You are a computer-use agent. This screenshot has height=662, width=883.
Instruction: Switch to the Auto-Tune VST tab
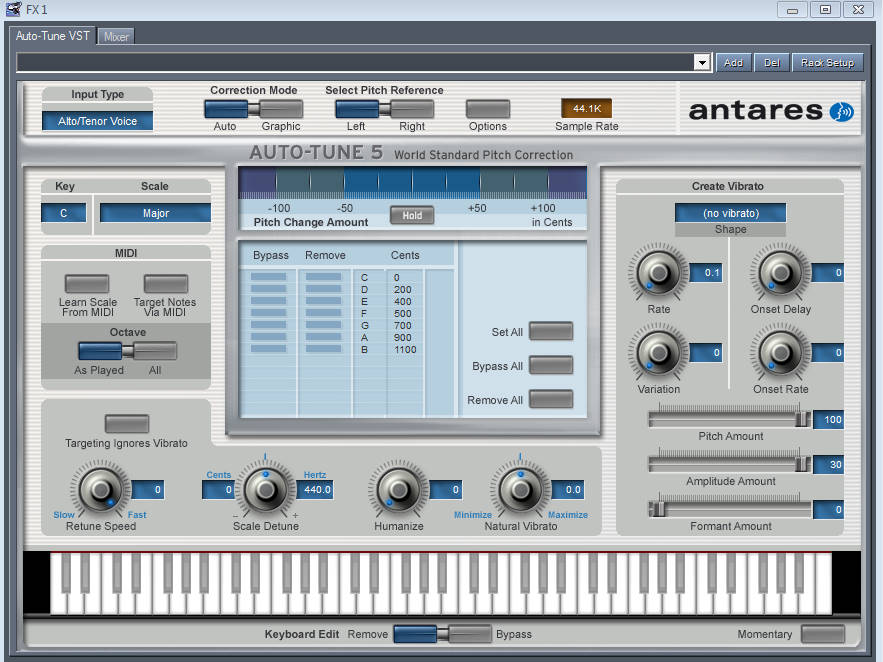tap(52, 36)
